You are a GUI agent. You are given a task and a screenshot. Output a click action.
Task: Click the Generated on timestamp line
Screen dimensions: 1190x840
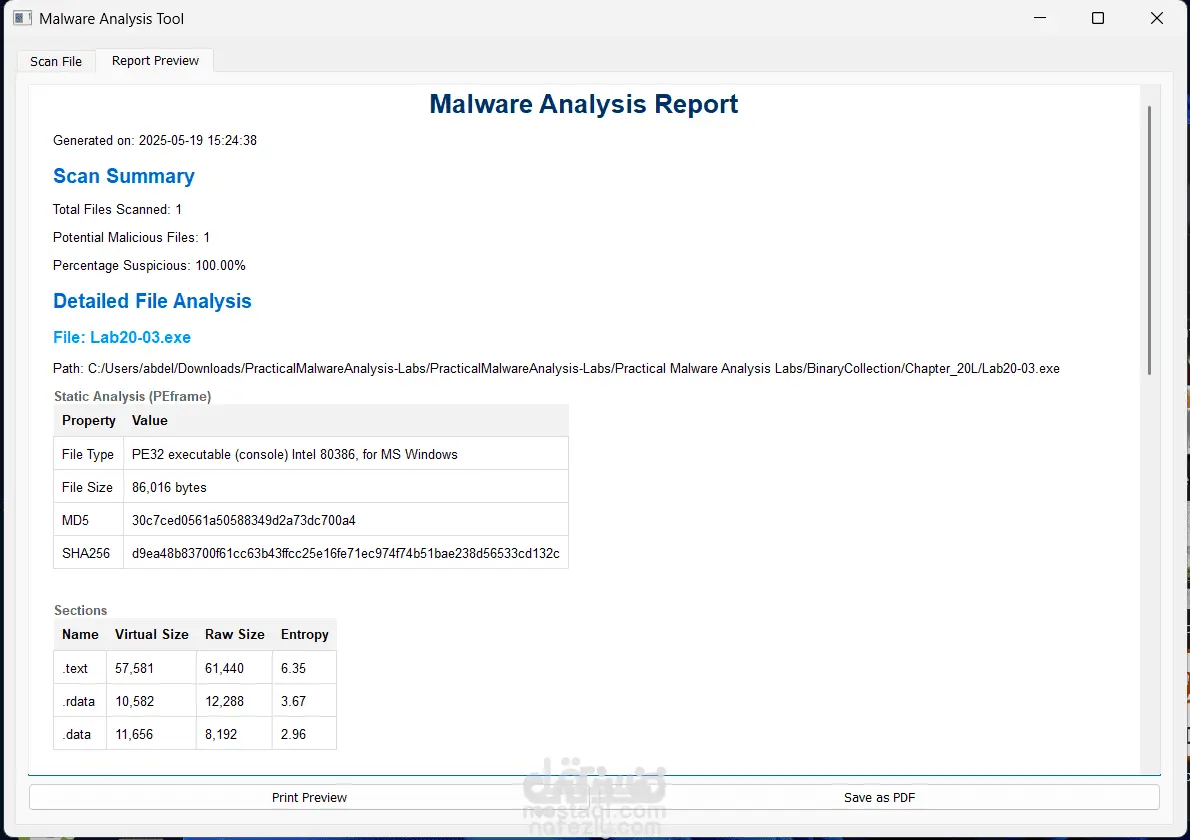pyautogui.click(x=155, y=140)
